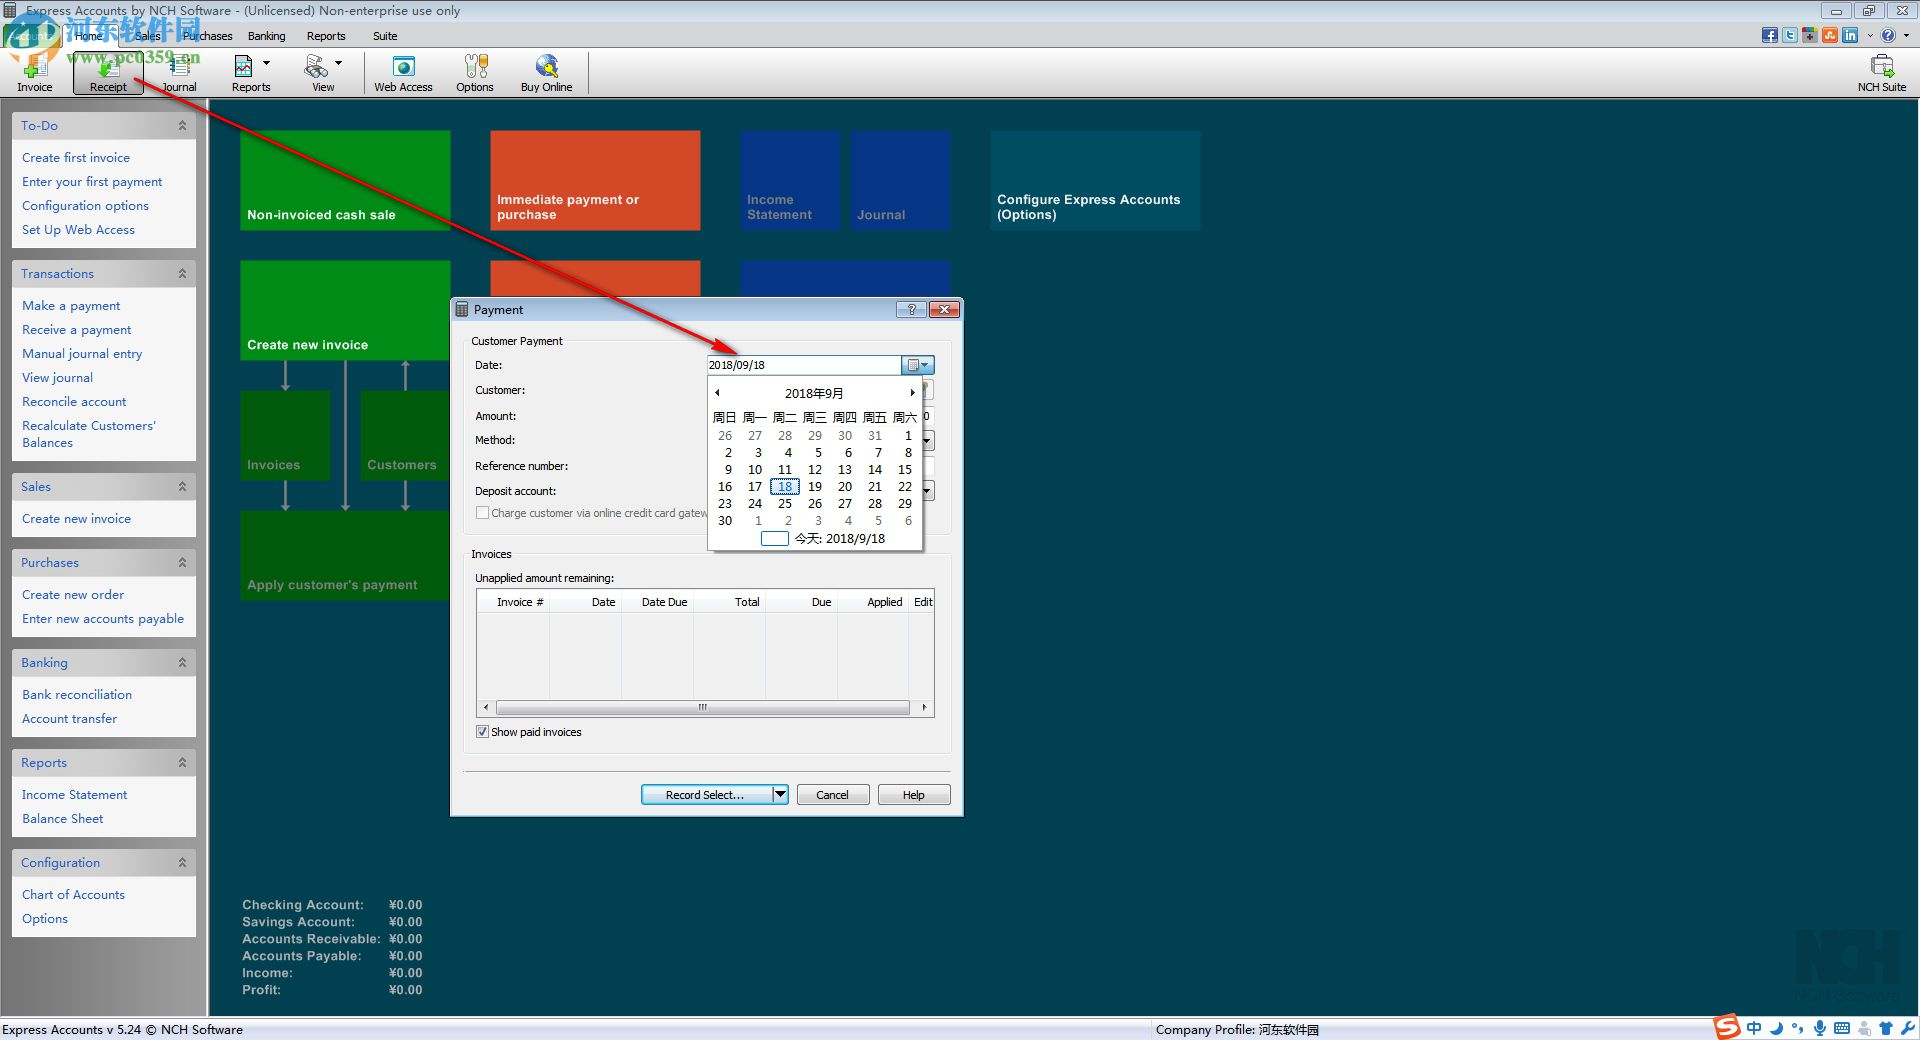This screenshot has width=1920, height=1040.
Task: Click the Date input field
Action: [804, 365]
